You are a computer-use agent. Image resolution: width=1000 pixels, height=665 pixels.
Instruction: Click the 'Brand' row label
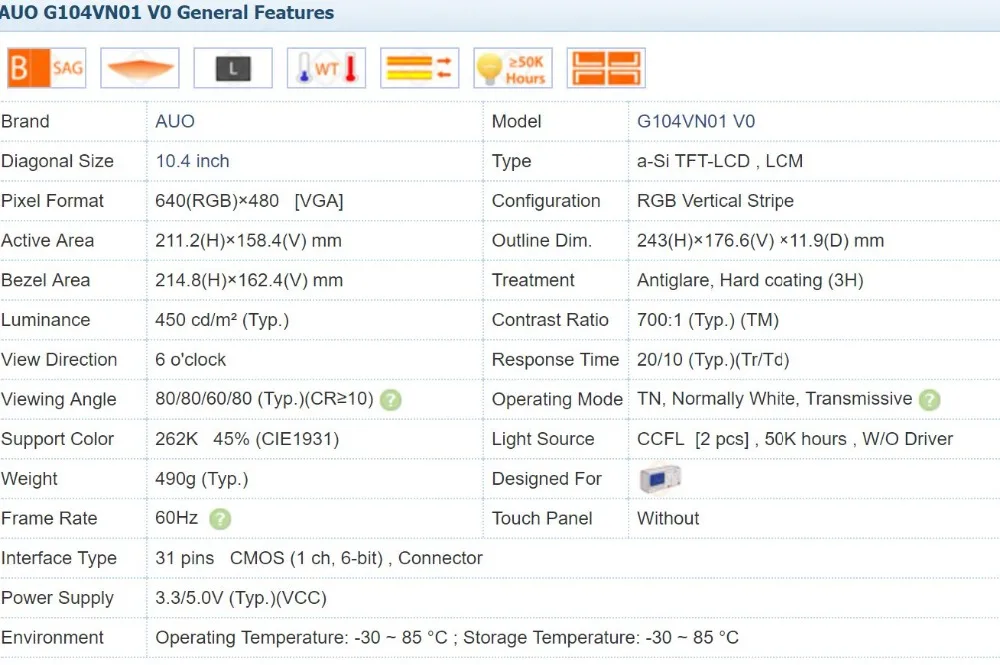click(25, 121)
